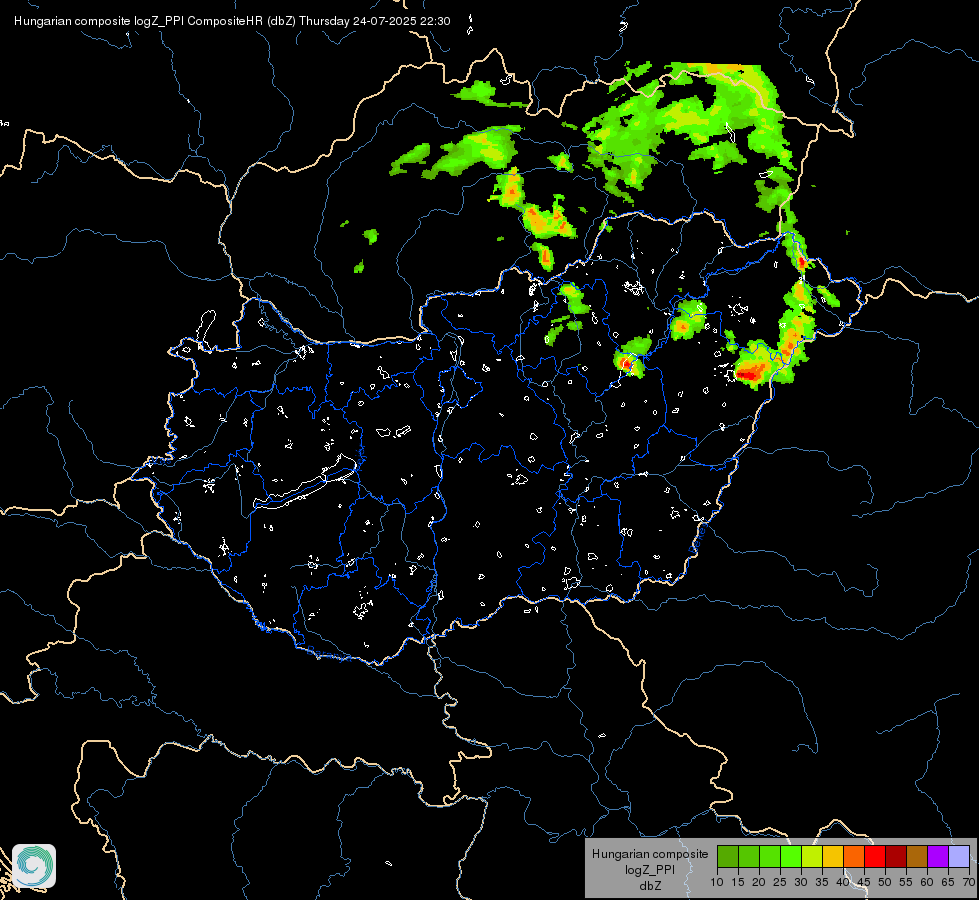Click the legend scale value '45'
The image size is (979, 900).
[x=863, y=883]
